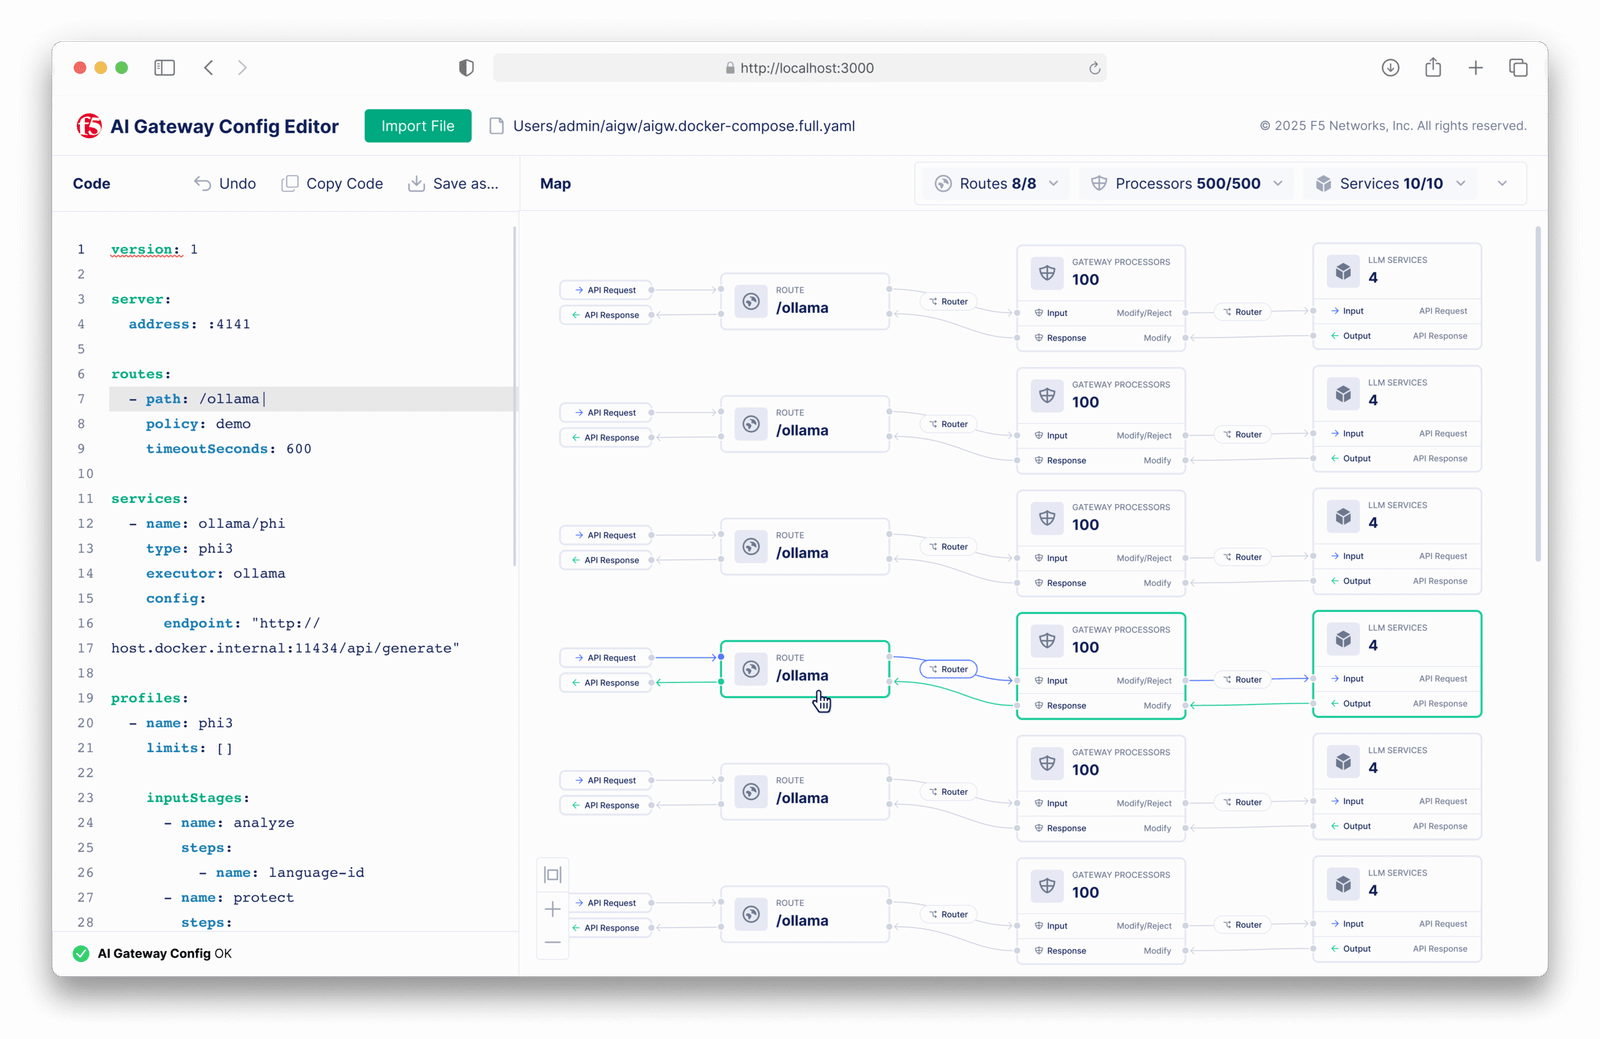Reload the page with the refresh icon

click(x=1095, y=68)
